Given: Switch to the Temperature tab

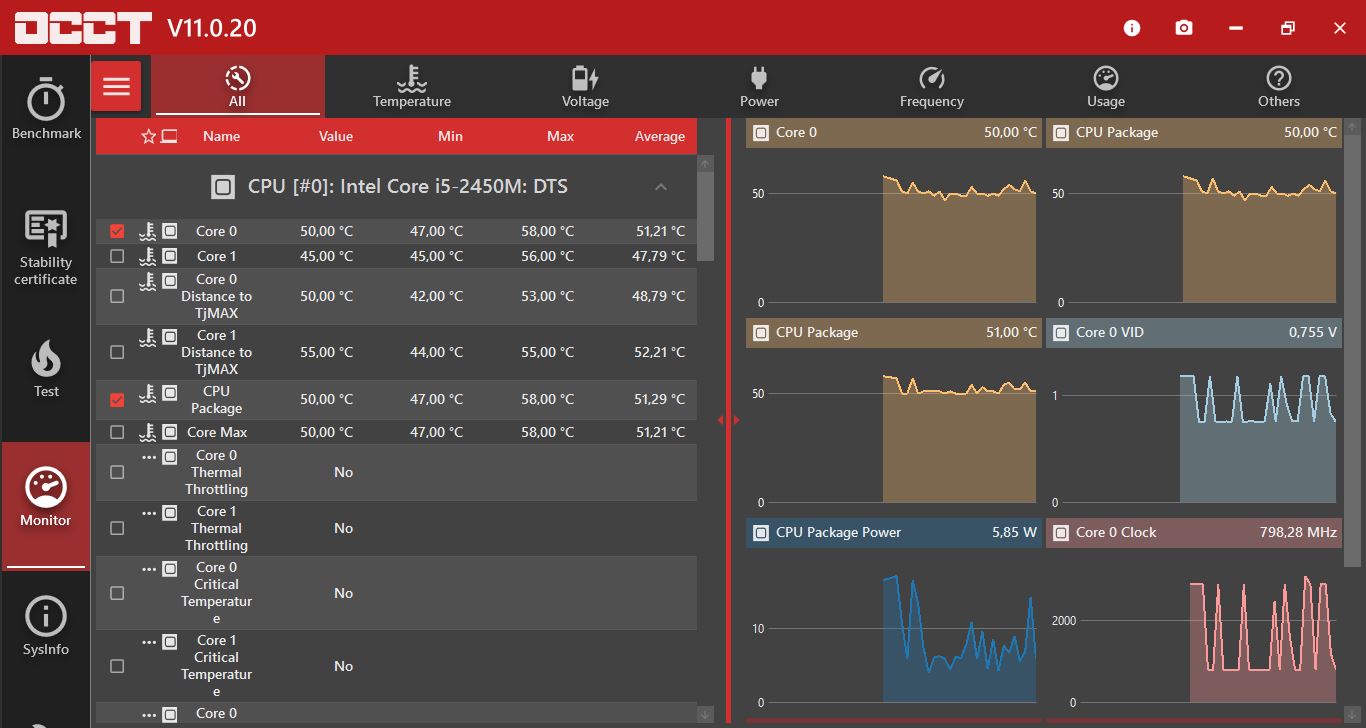Looking at the screenshot, I should coord(412,86).
